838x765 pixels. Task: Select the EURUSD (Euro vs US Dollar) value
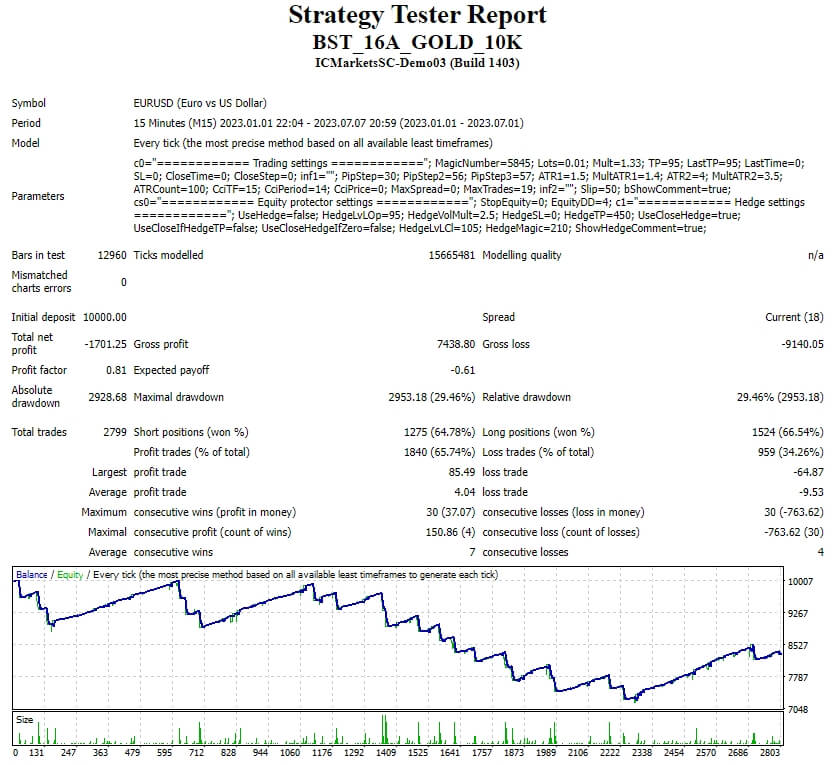[x=200, y=103]
